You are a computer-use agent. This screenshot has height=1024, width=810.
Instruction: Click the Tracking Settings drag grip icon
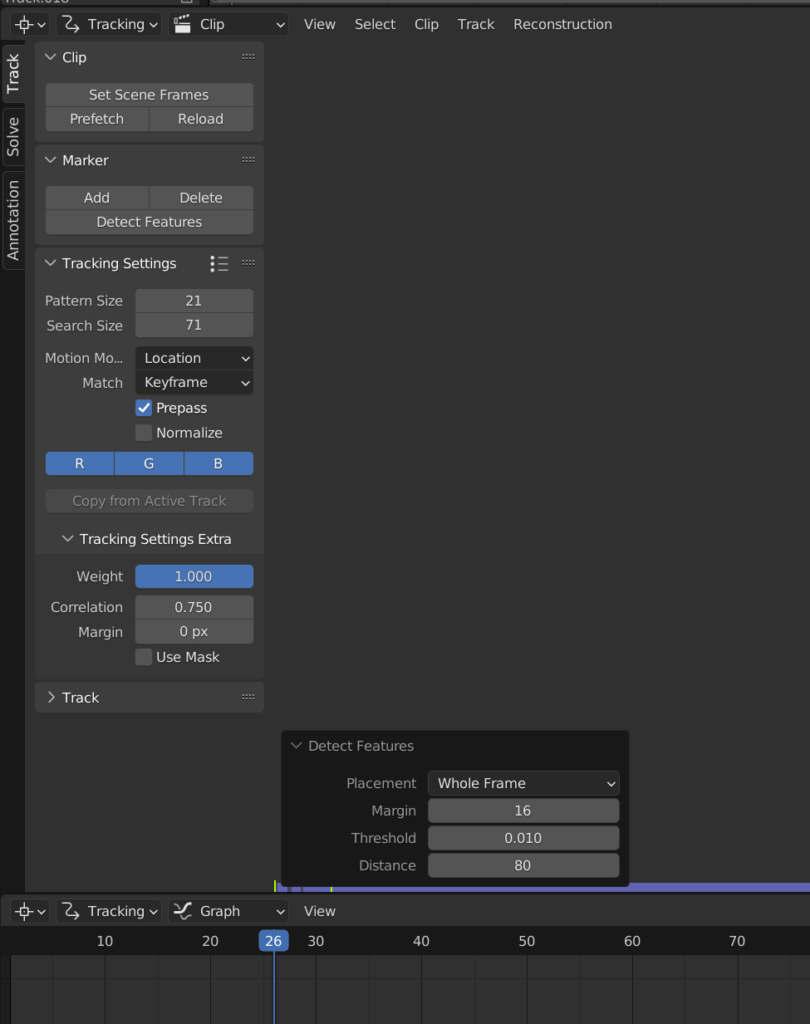pyautogui.click(x=248, y=263)
